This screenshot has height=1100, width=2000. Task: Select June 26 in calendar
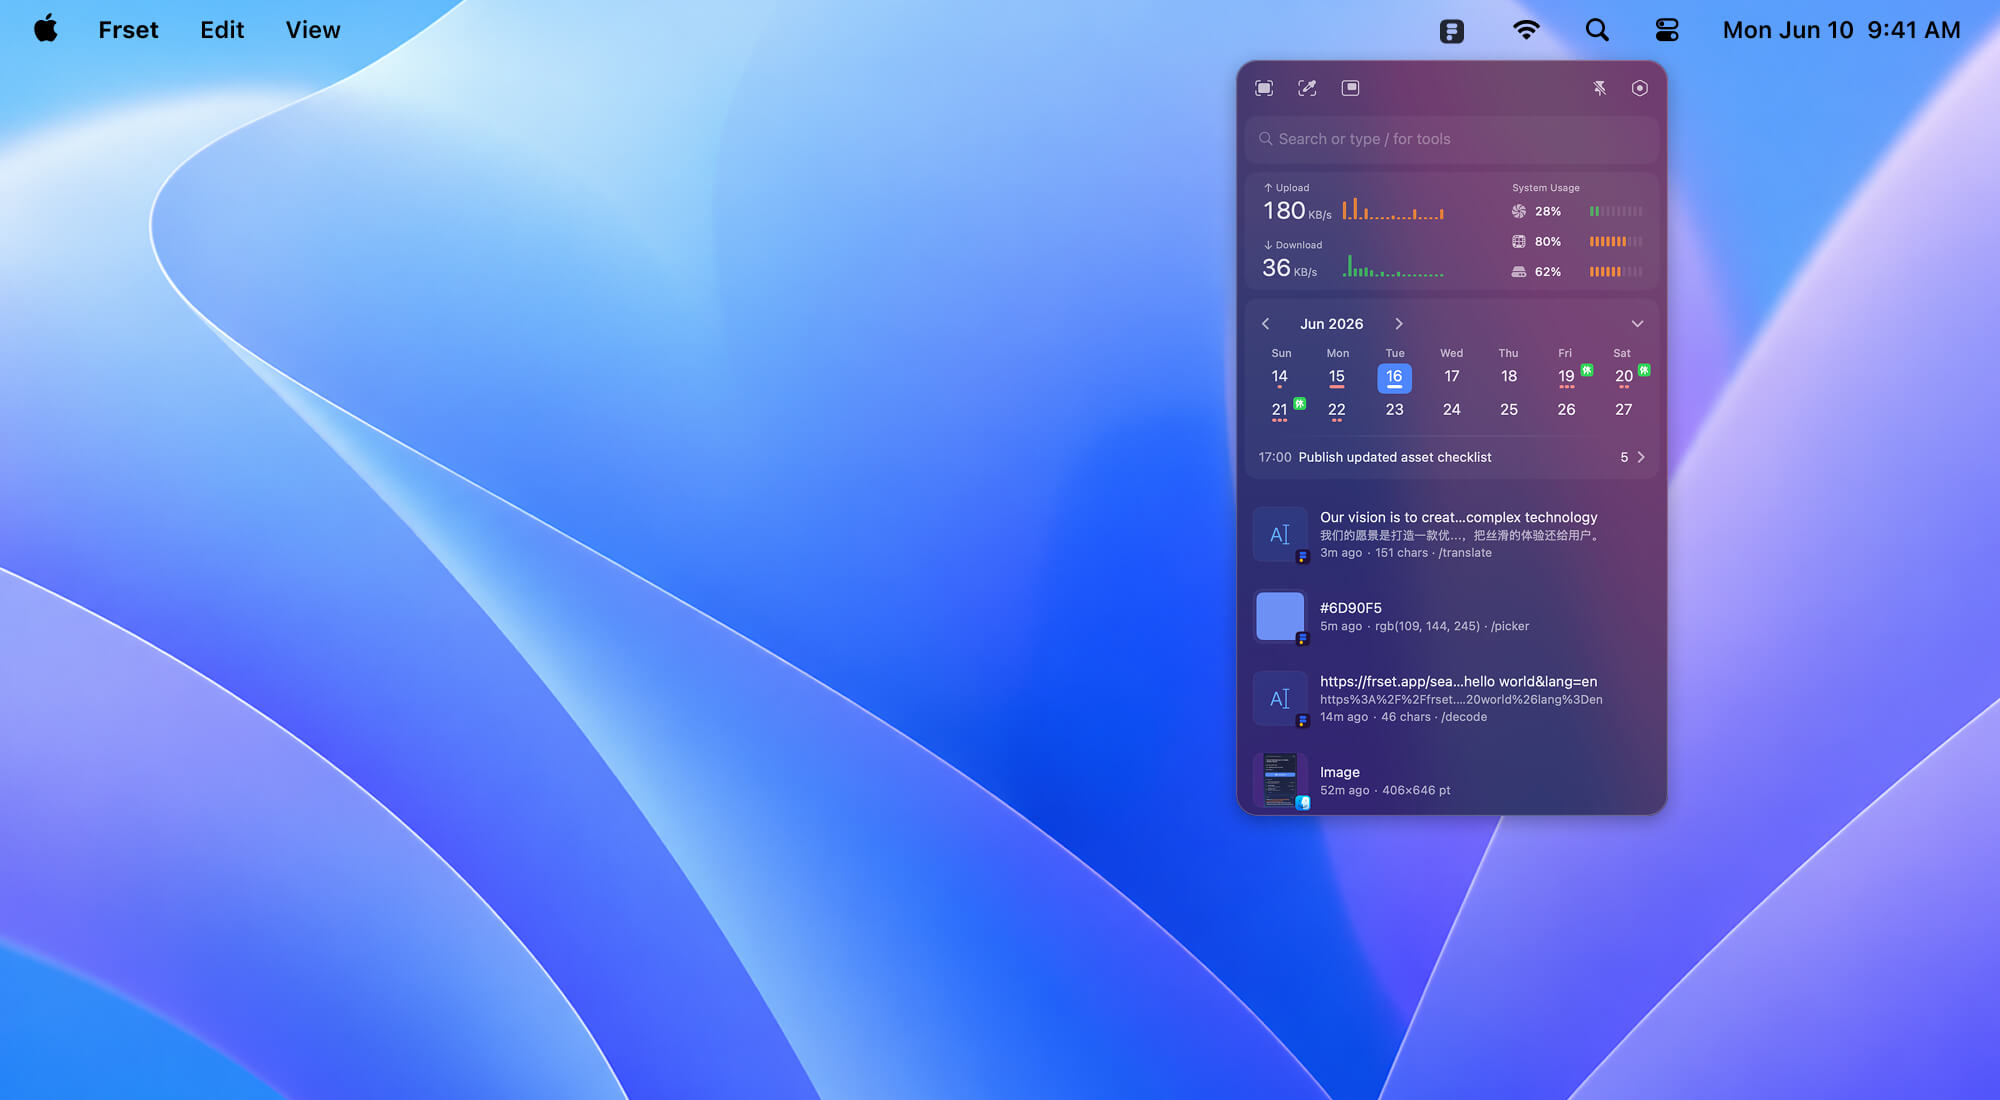[1566, 410]
